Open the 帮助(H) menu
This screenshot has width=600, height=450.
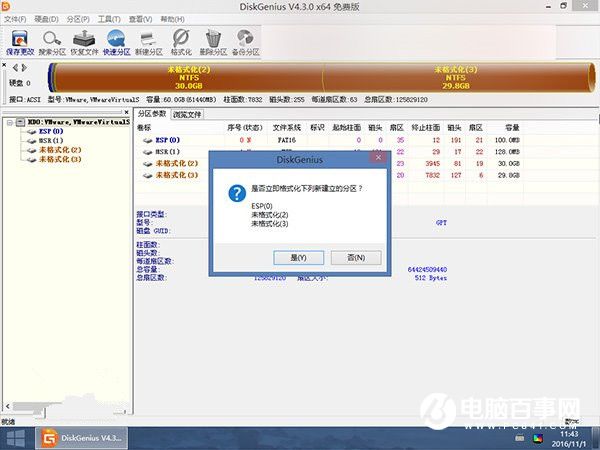pyautogui.click(x=172, y=19)
